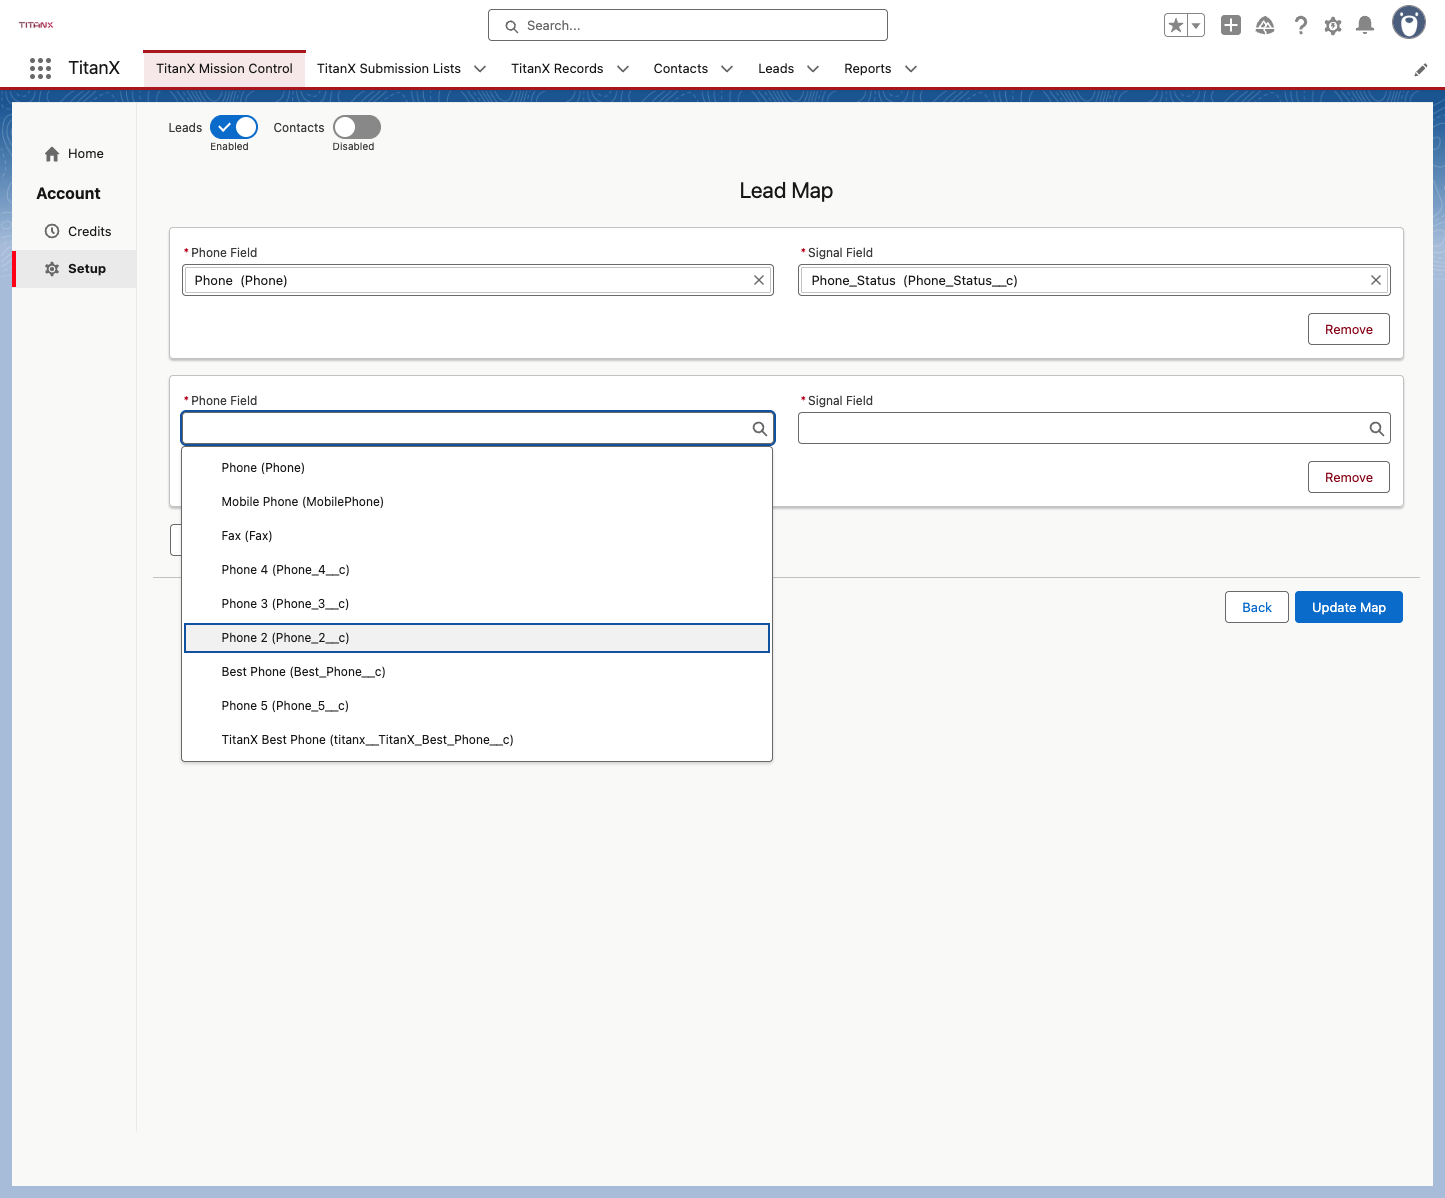Click the Favorites star icon

(1176, 25)
